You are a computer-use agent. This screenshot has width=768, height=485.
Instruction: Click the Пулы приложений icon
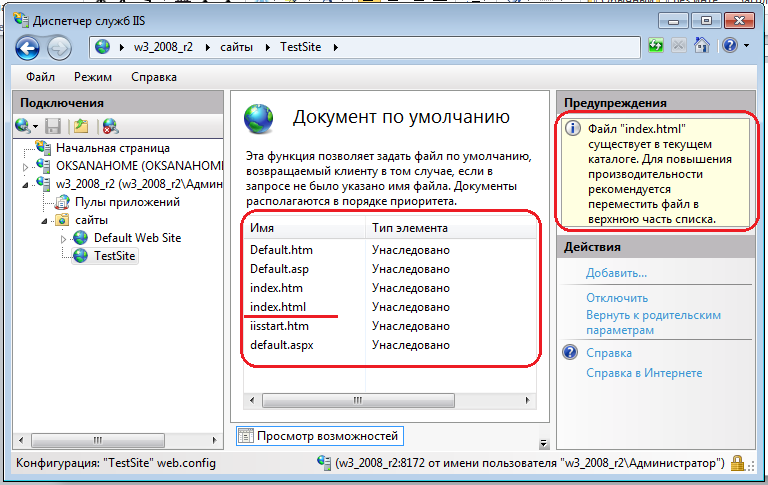tap(62, 202)
